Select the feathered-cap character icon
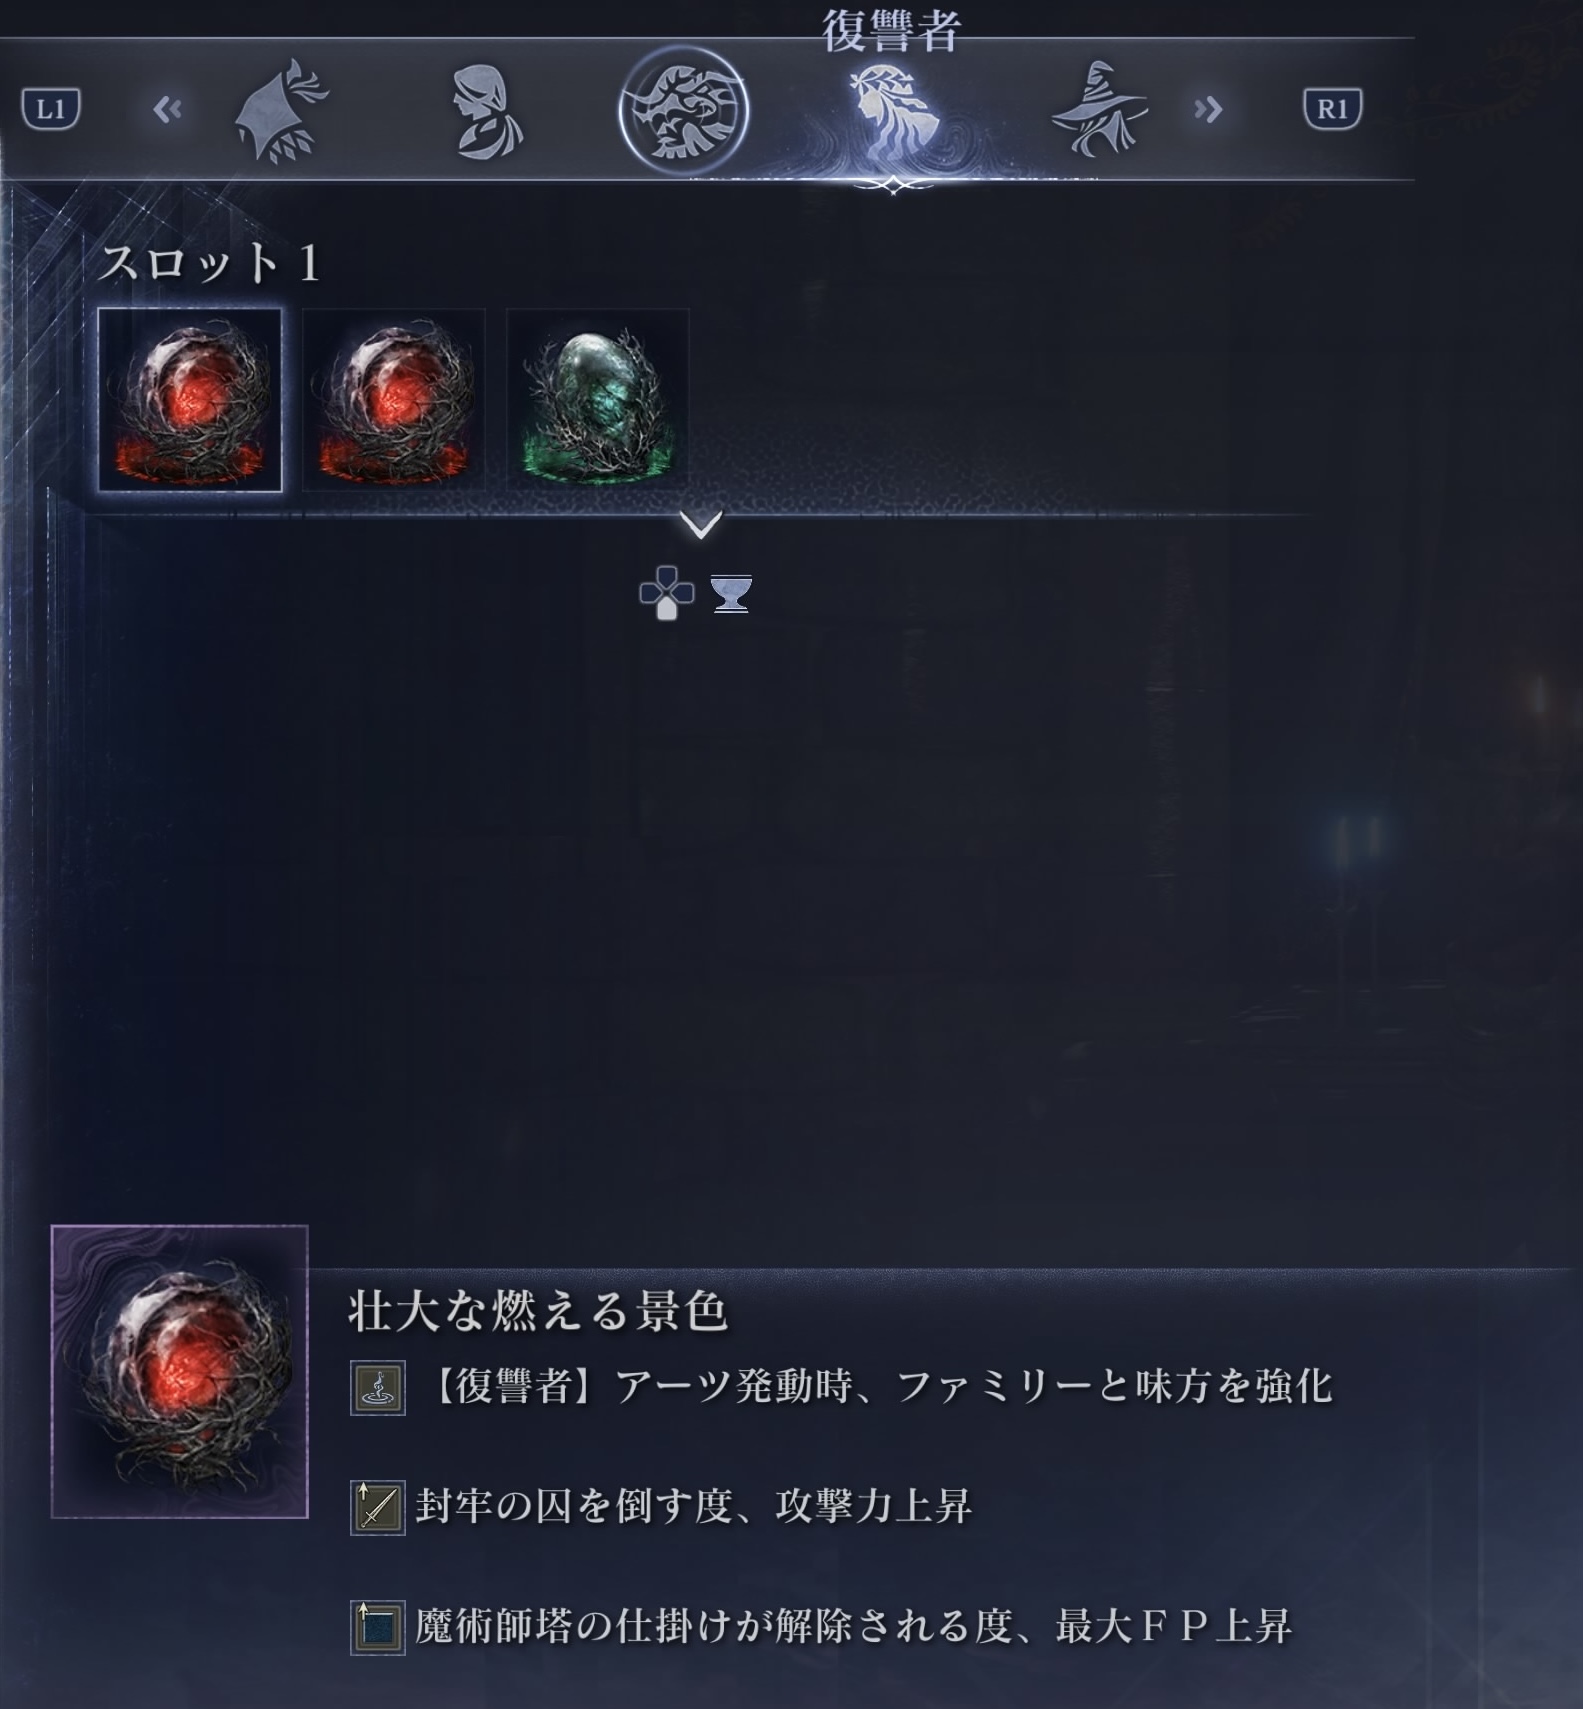The image size is (1583, 1709). [281, 111]
